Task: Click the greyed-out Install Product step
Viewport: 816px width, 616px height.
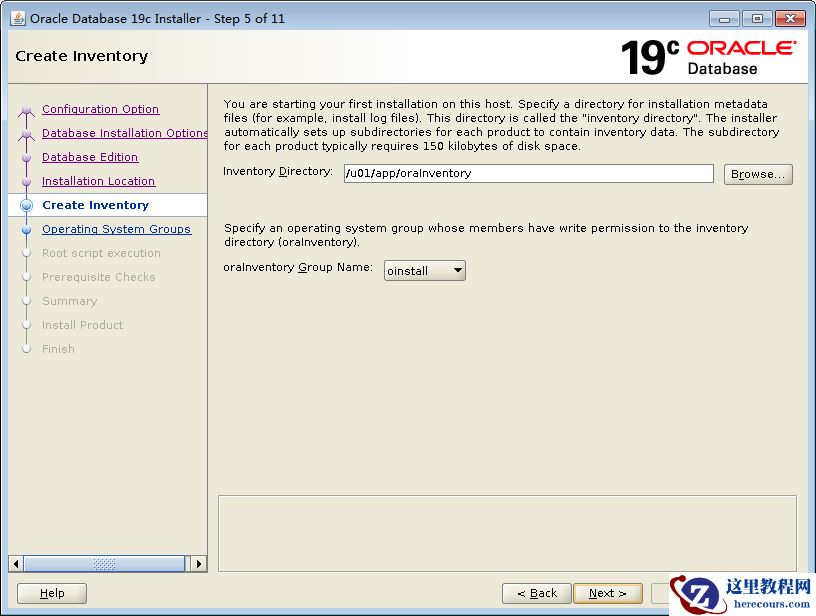Action: click(82, 325)
